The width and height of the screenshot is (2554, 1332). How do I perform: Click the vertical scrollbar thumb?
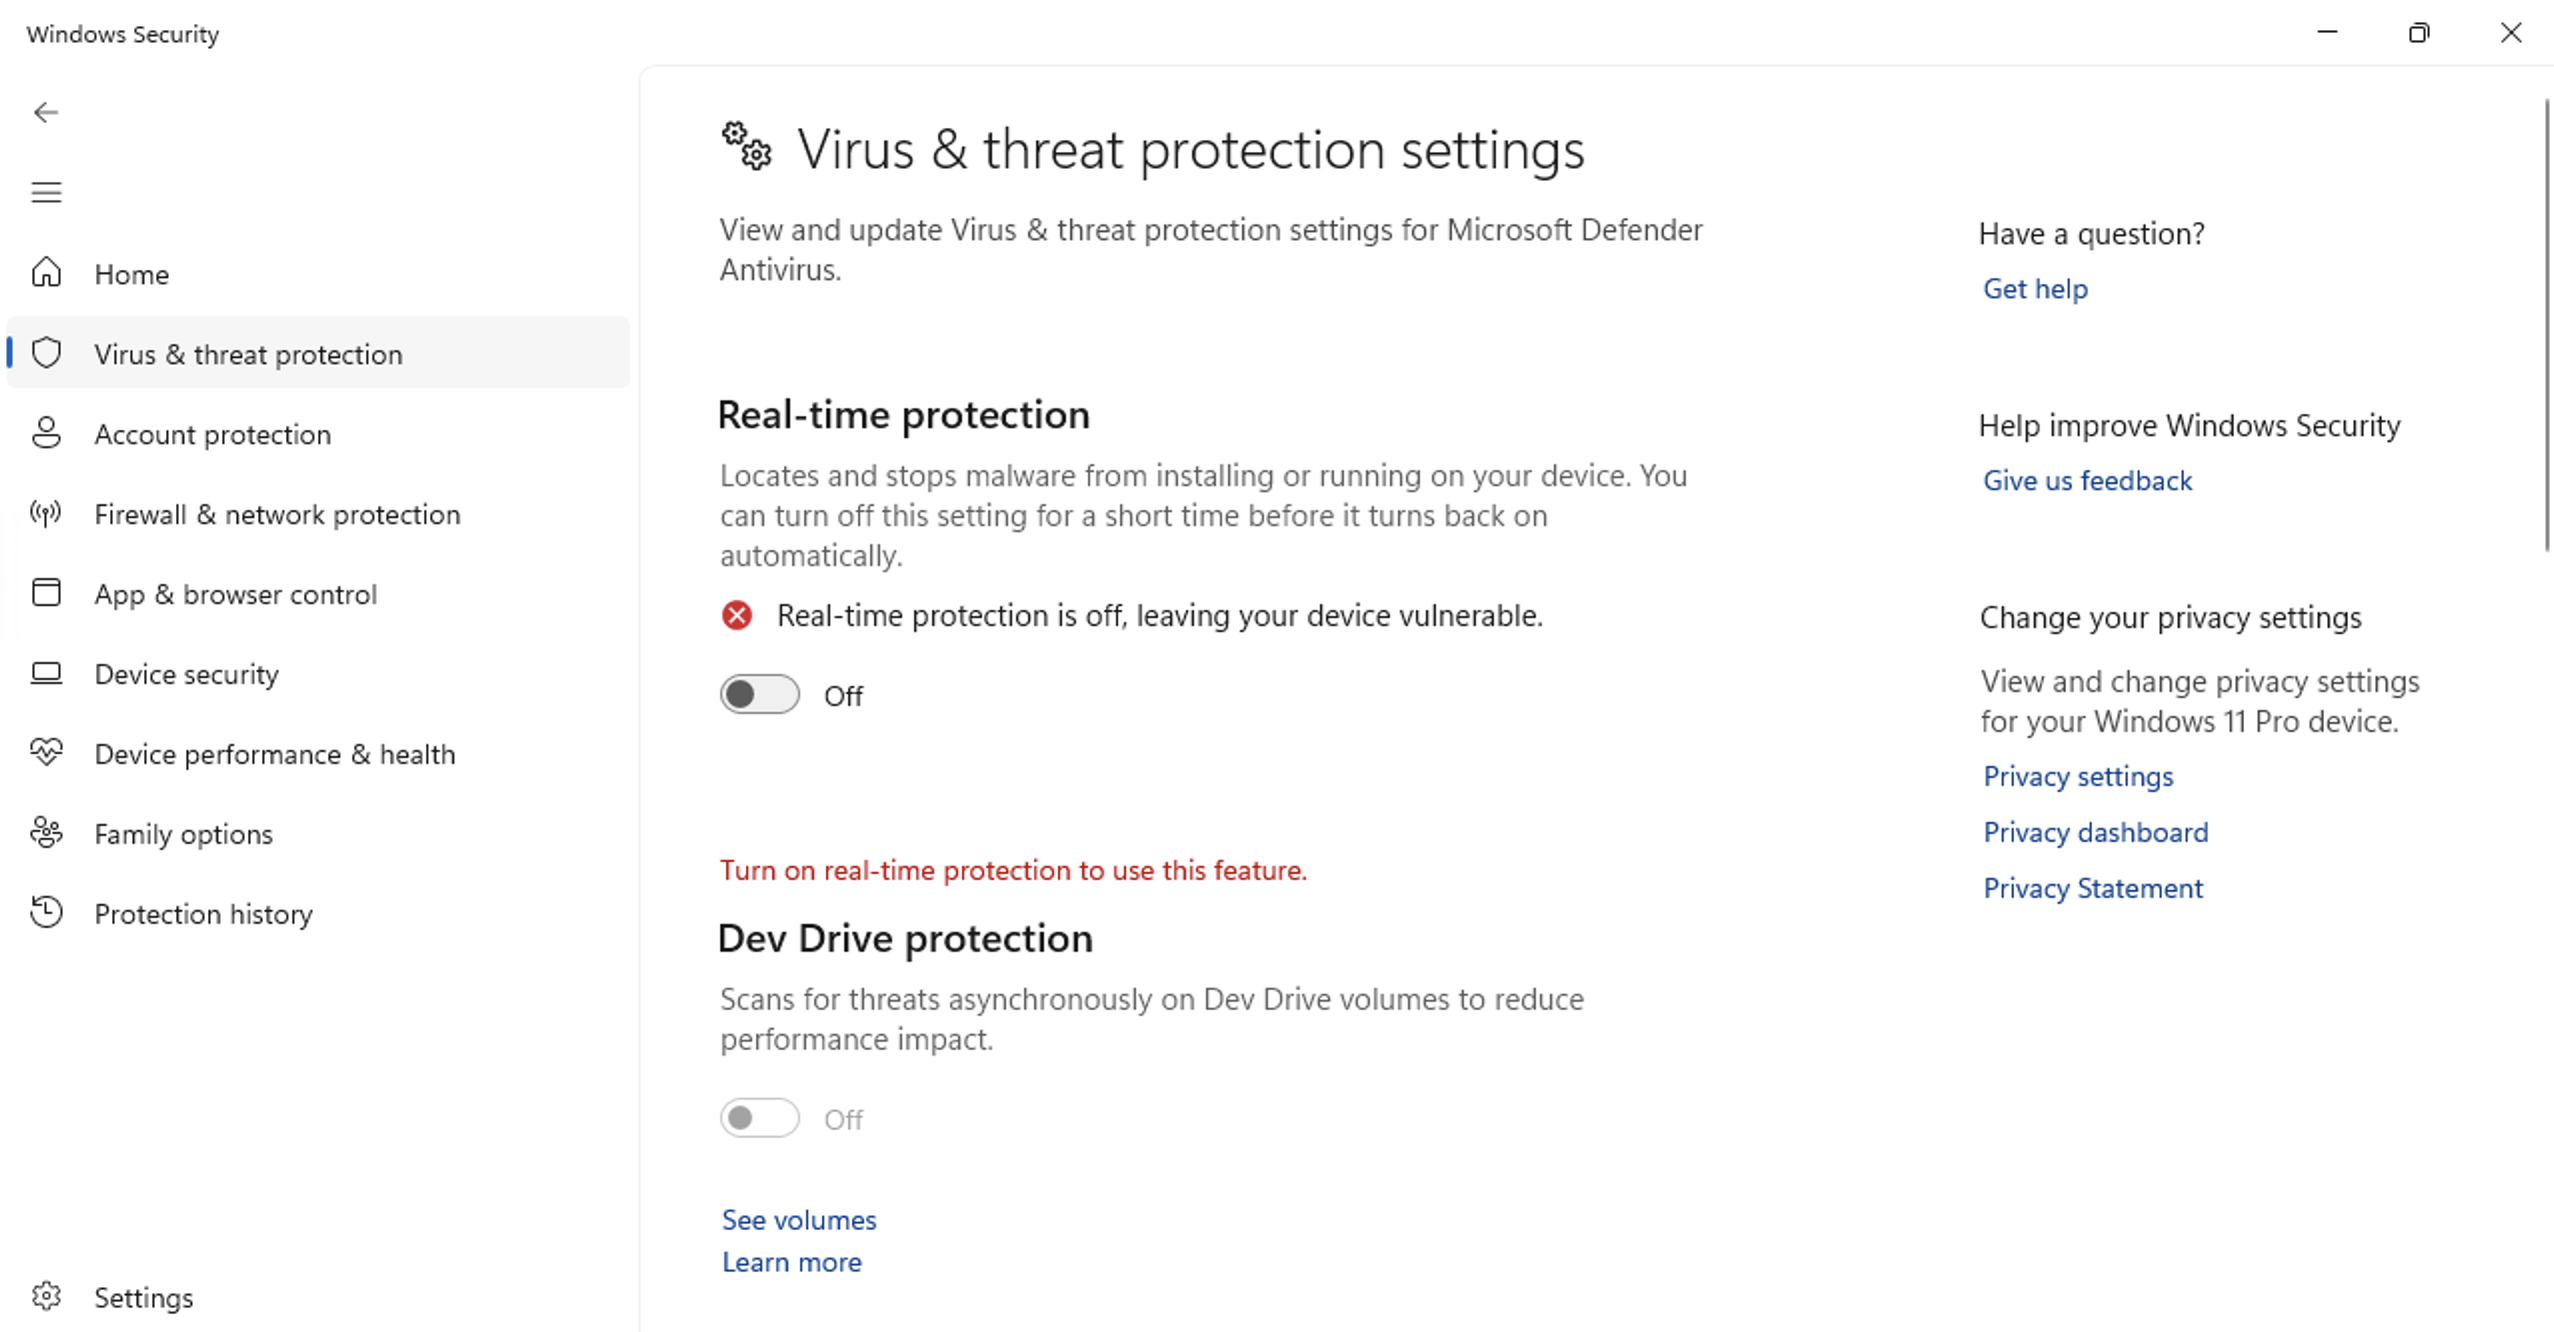2546,325
